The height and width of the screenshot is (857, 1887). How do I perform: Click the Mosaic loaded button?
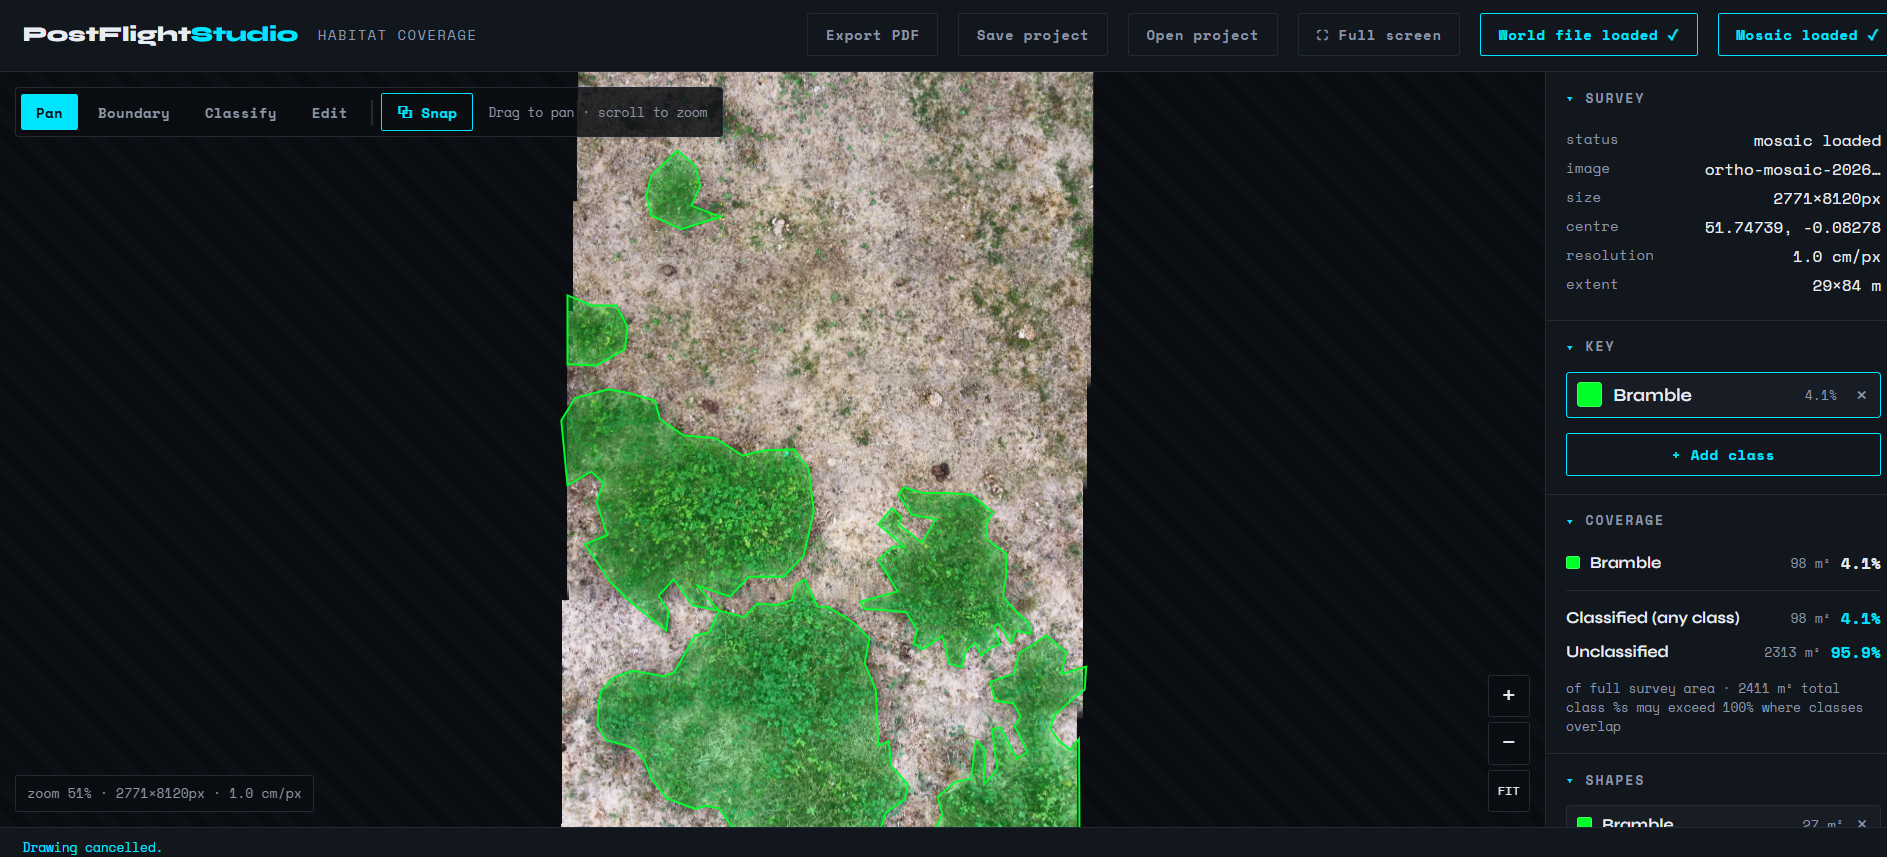pyautogui.click(x=1802, y=35)
